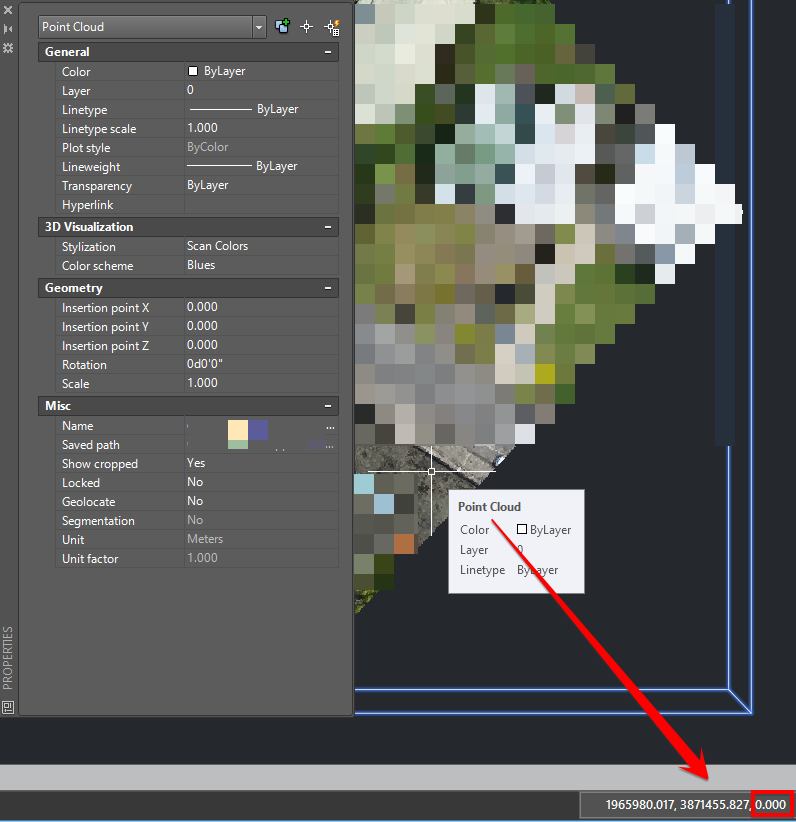Click the Insertion point X label
This screenshot has width=796, height=822.
tap(105, 308)
